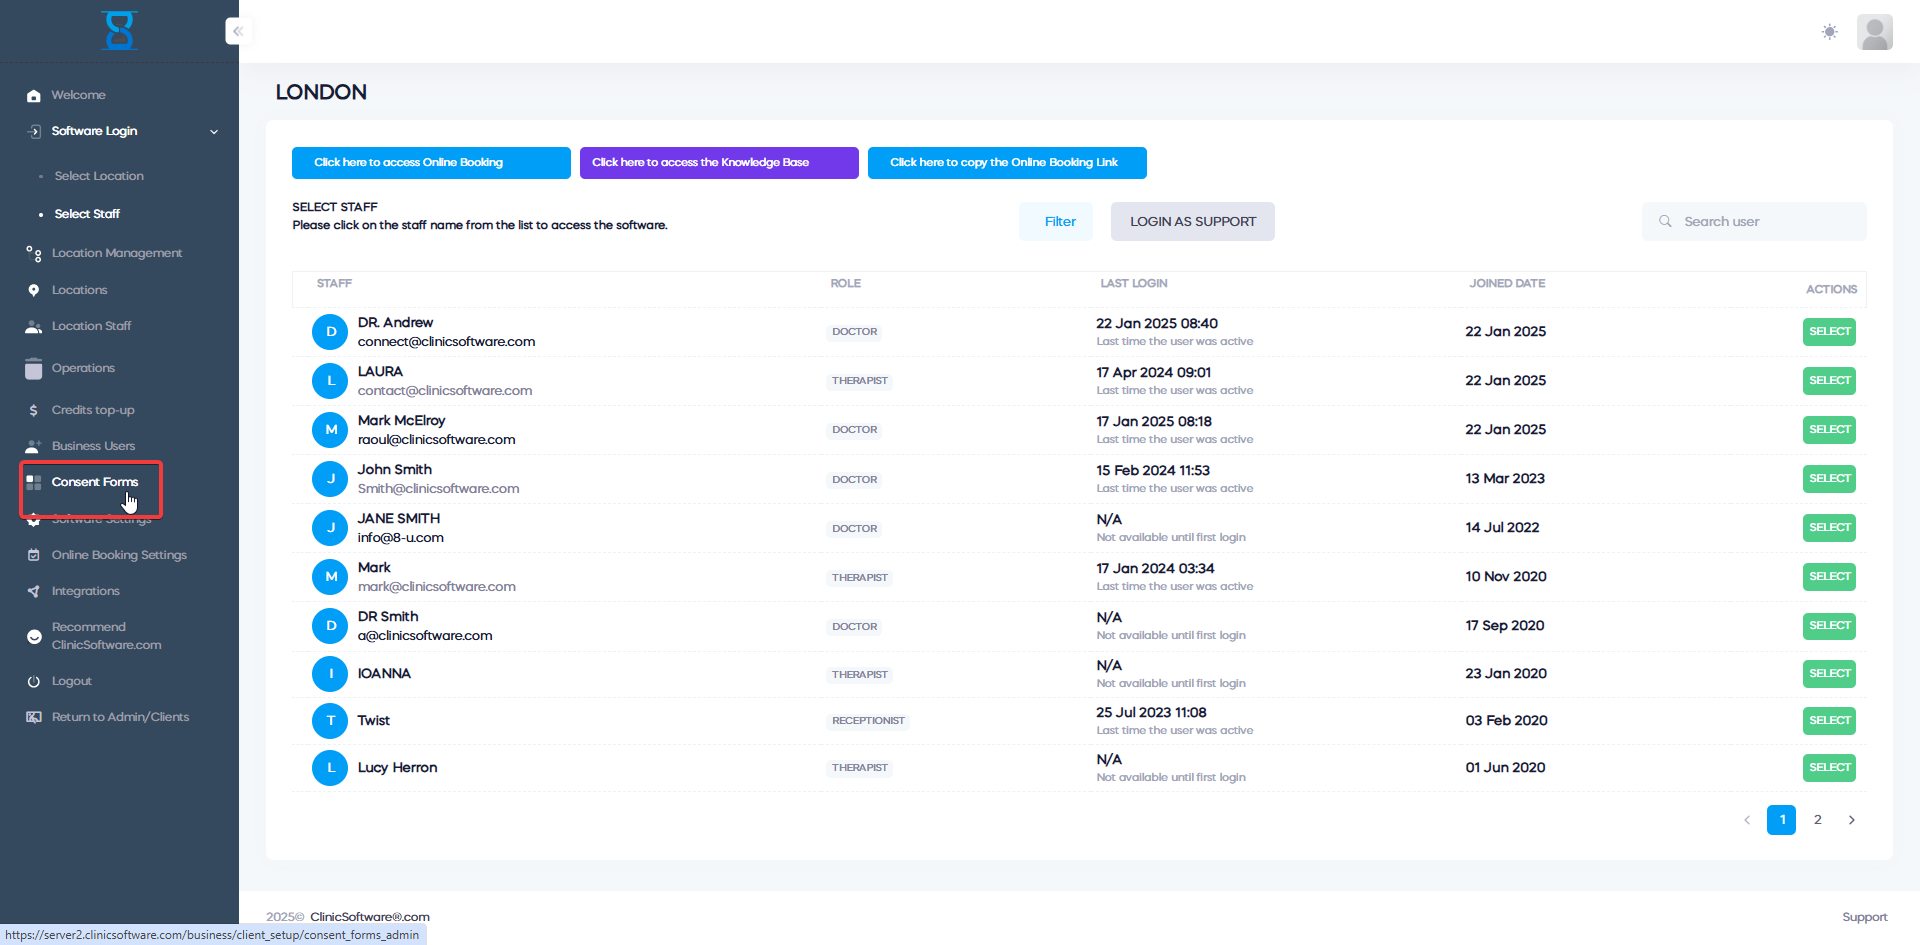Click LOGIN AS SUPPORT button

coord(1192,222)
